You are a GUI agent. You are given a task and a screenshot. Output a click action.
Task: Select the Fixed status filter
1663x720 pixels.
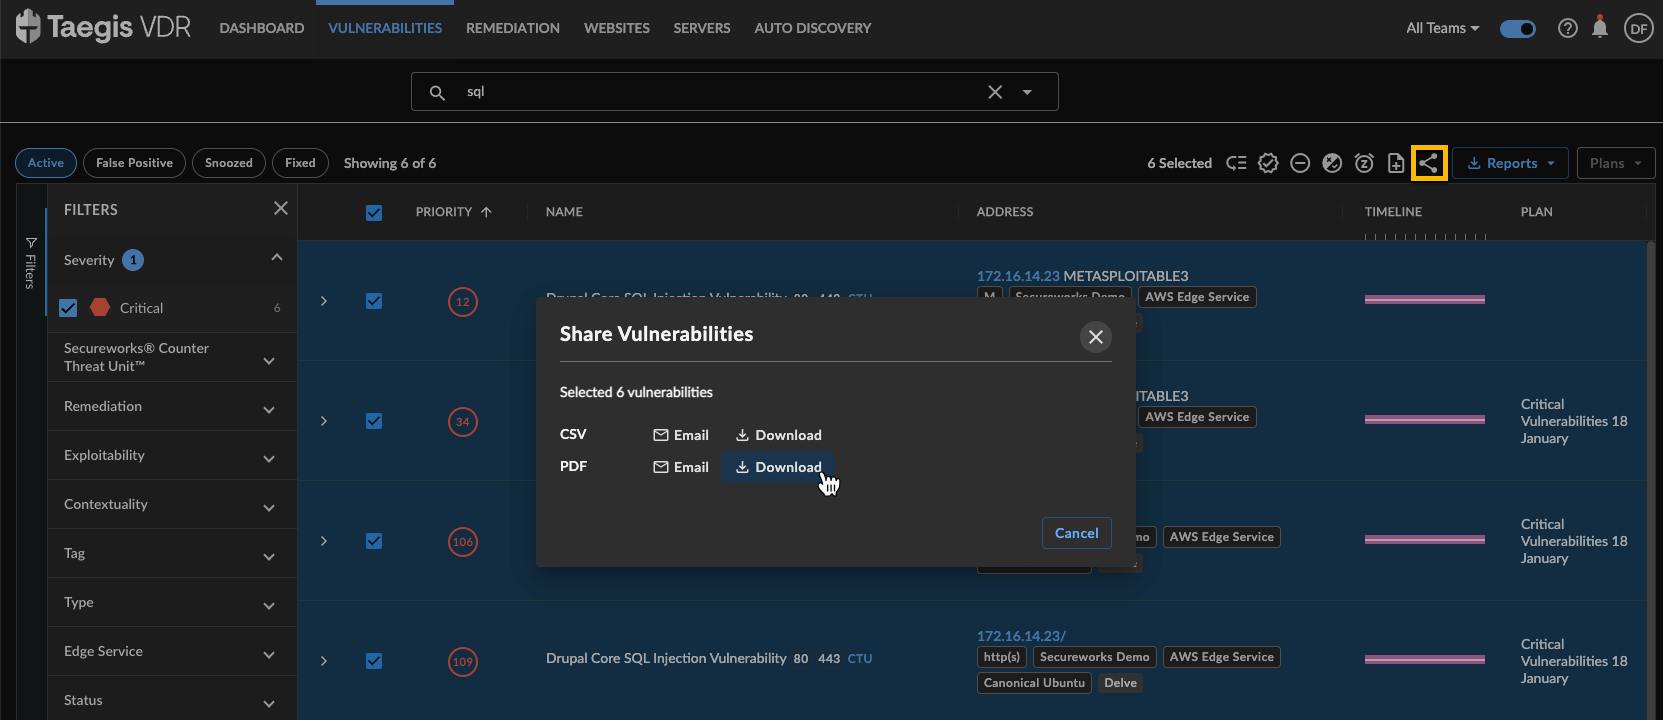[x=300, y=163]
